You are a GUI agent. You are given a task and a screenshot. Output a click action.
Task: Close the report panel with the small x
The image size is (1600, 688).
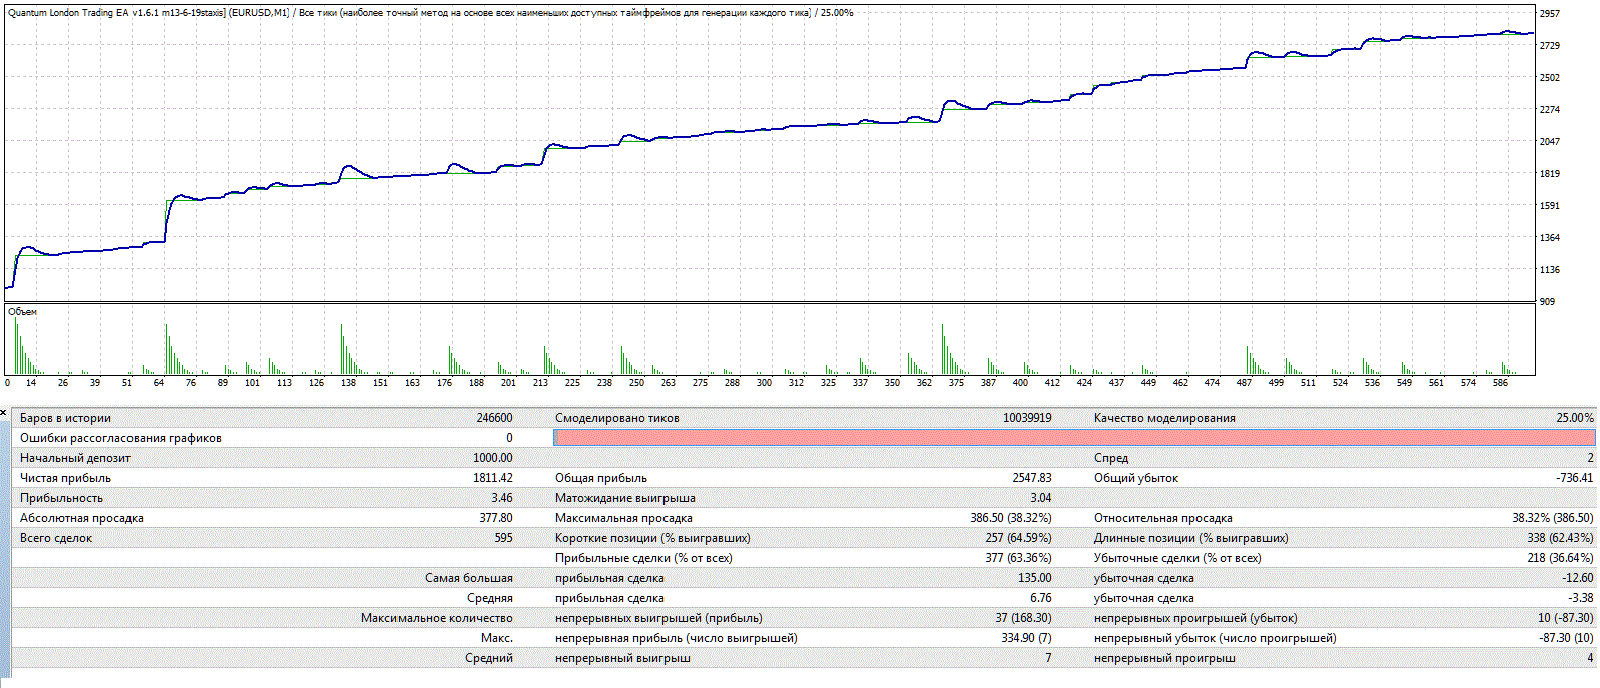click(4, 411)
